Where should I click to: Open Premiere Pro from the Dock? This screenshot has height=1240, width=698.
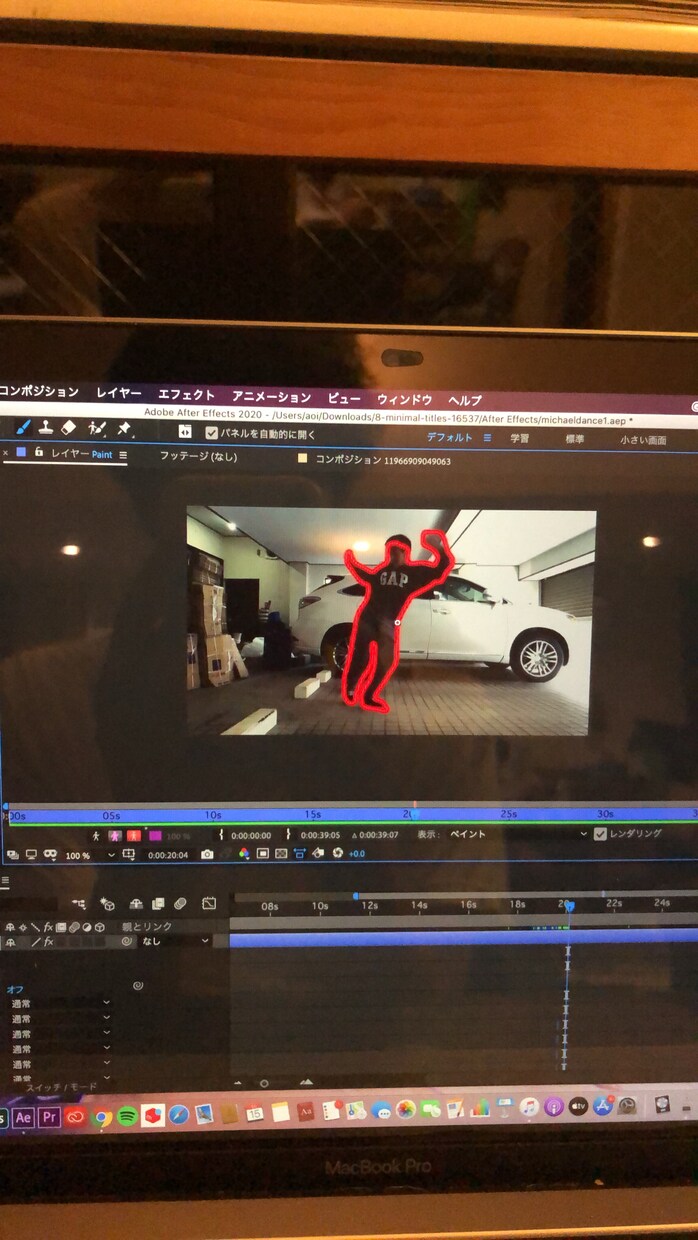49,1117
